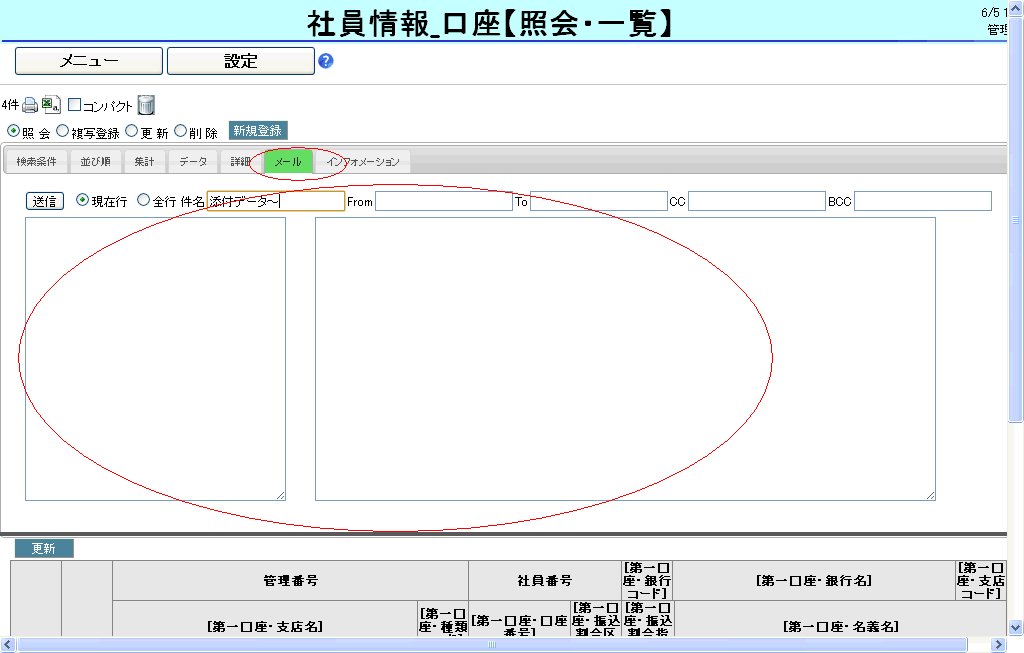The image size is (1024, 653).
Task: Open the 設定 button
Action: tap(240, 61)
